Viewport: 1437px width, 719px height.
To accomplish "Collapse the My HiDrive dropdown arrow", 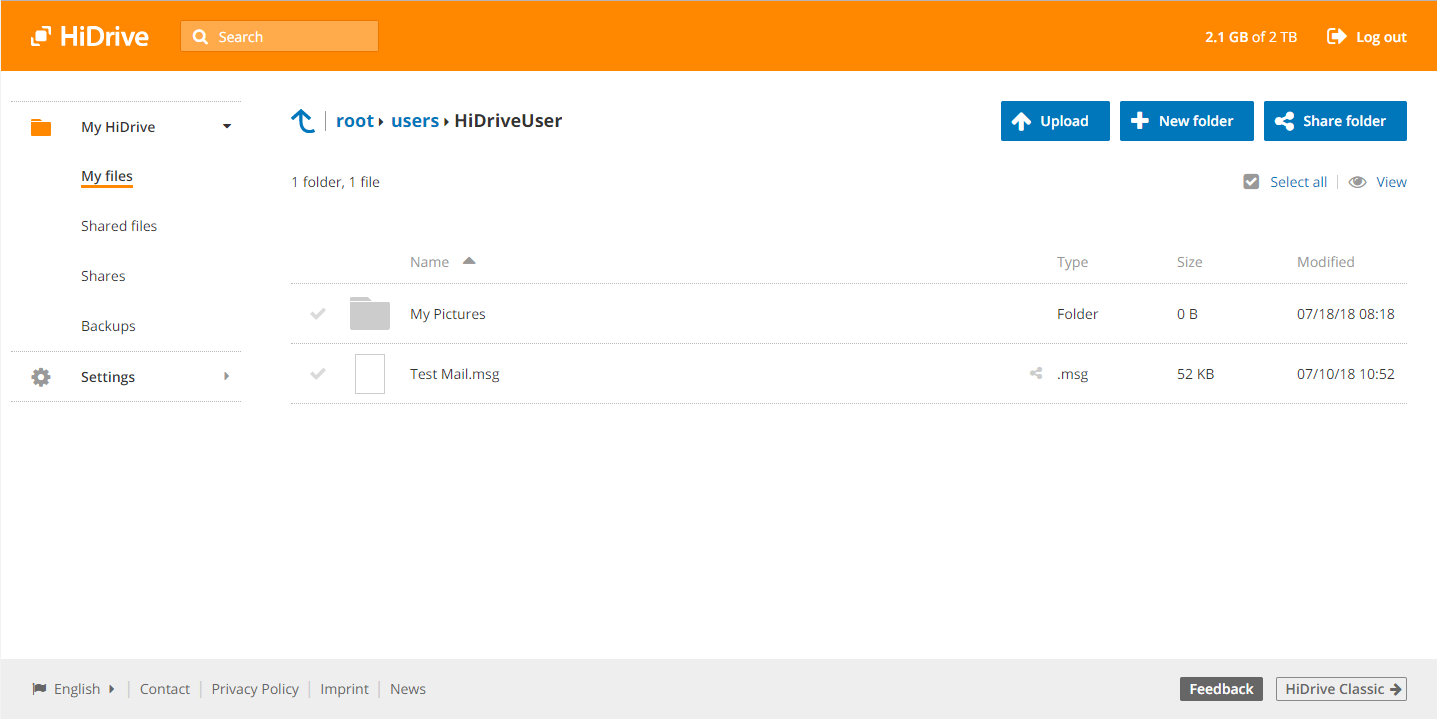I will tap(227, 127).
